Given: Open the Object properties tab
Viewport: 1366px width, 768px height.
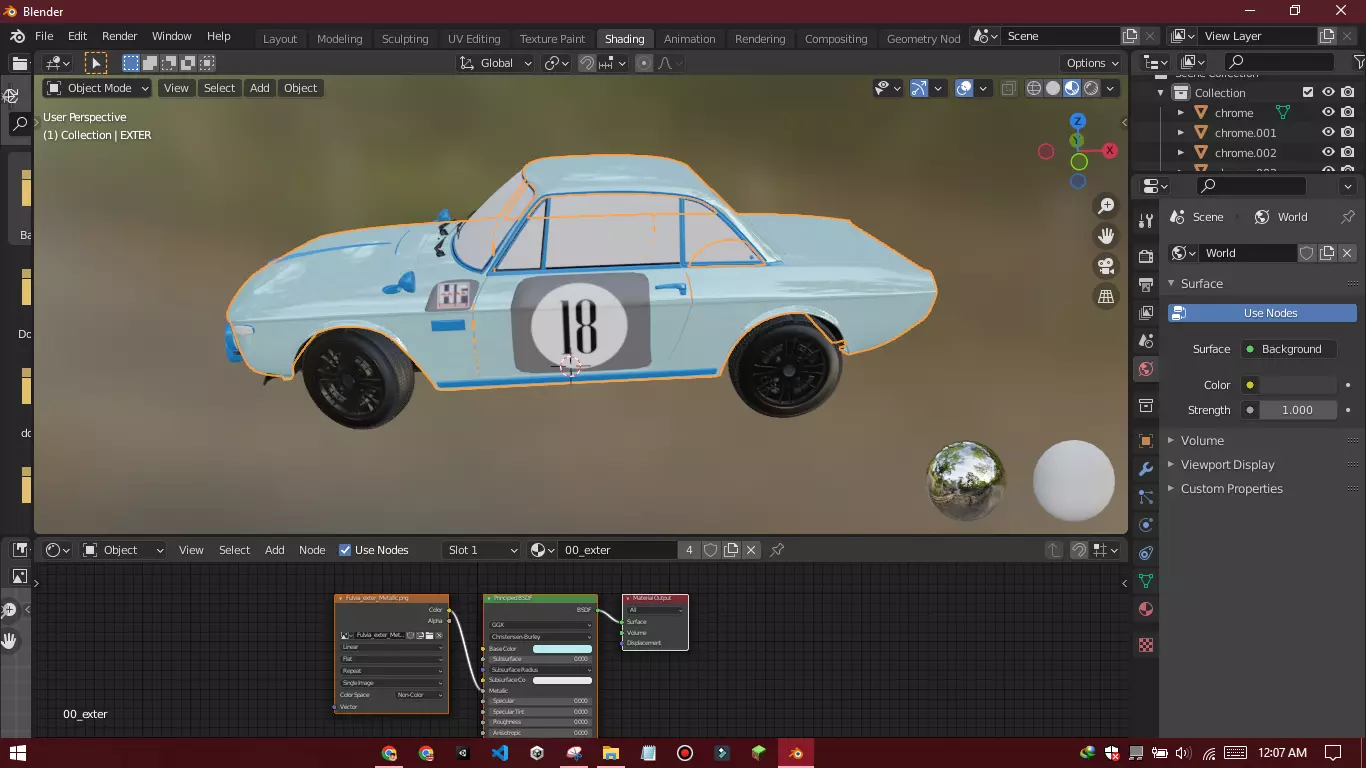Looking at the screenshot, I should pyautogui.click(x=1146, y=441).
